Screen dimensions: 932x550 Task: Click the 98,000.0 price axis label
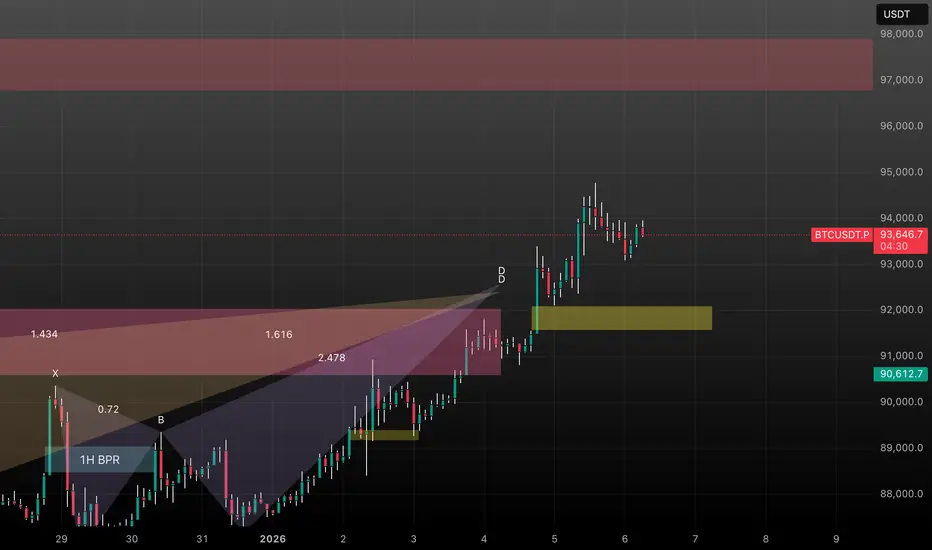pyautogui.click(x=901, y=34)
